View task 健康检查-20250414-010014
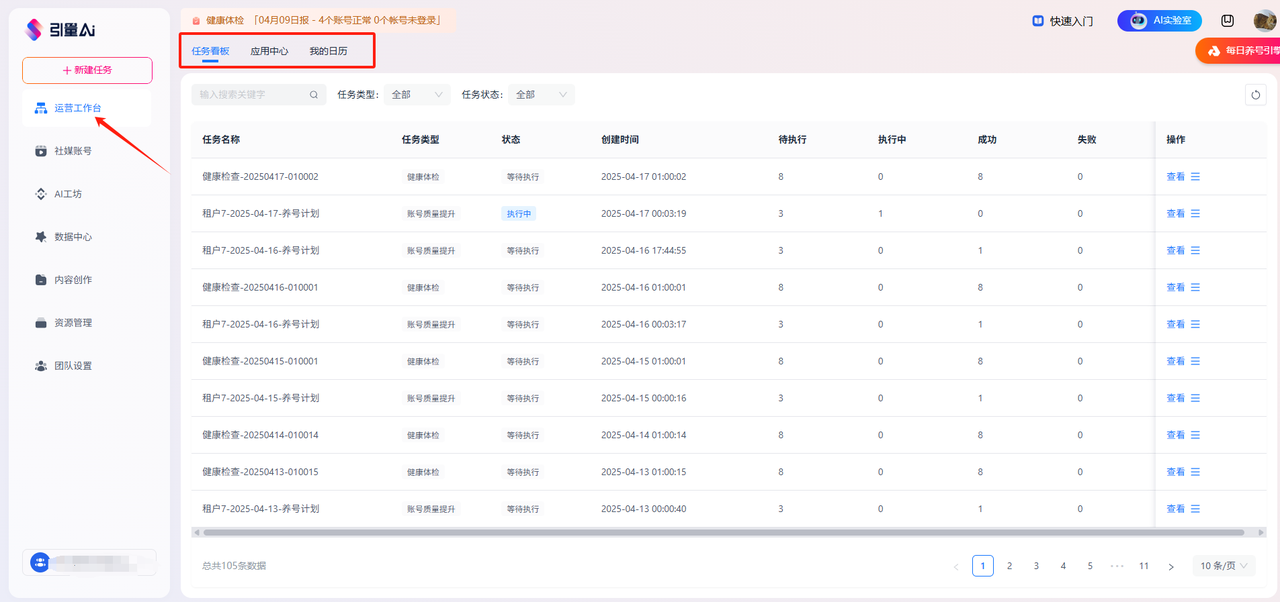 [x=1175, y=436]
